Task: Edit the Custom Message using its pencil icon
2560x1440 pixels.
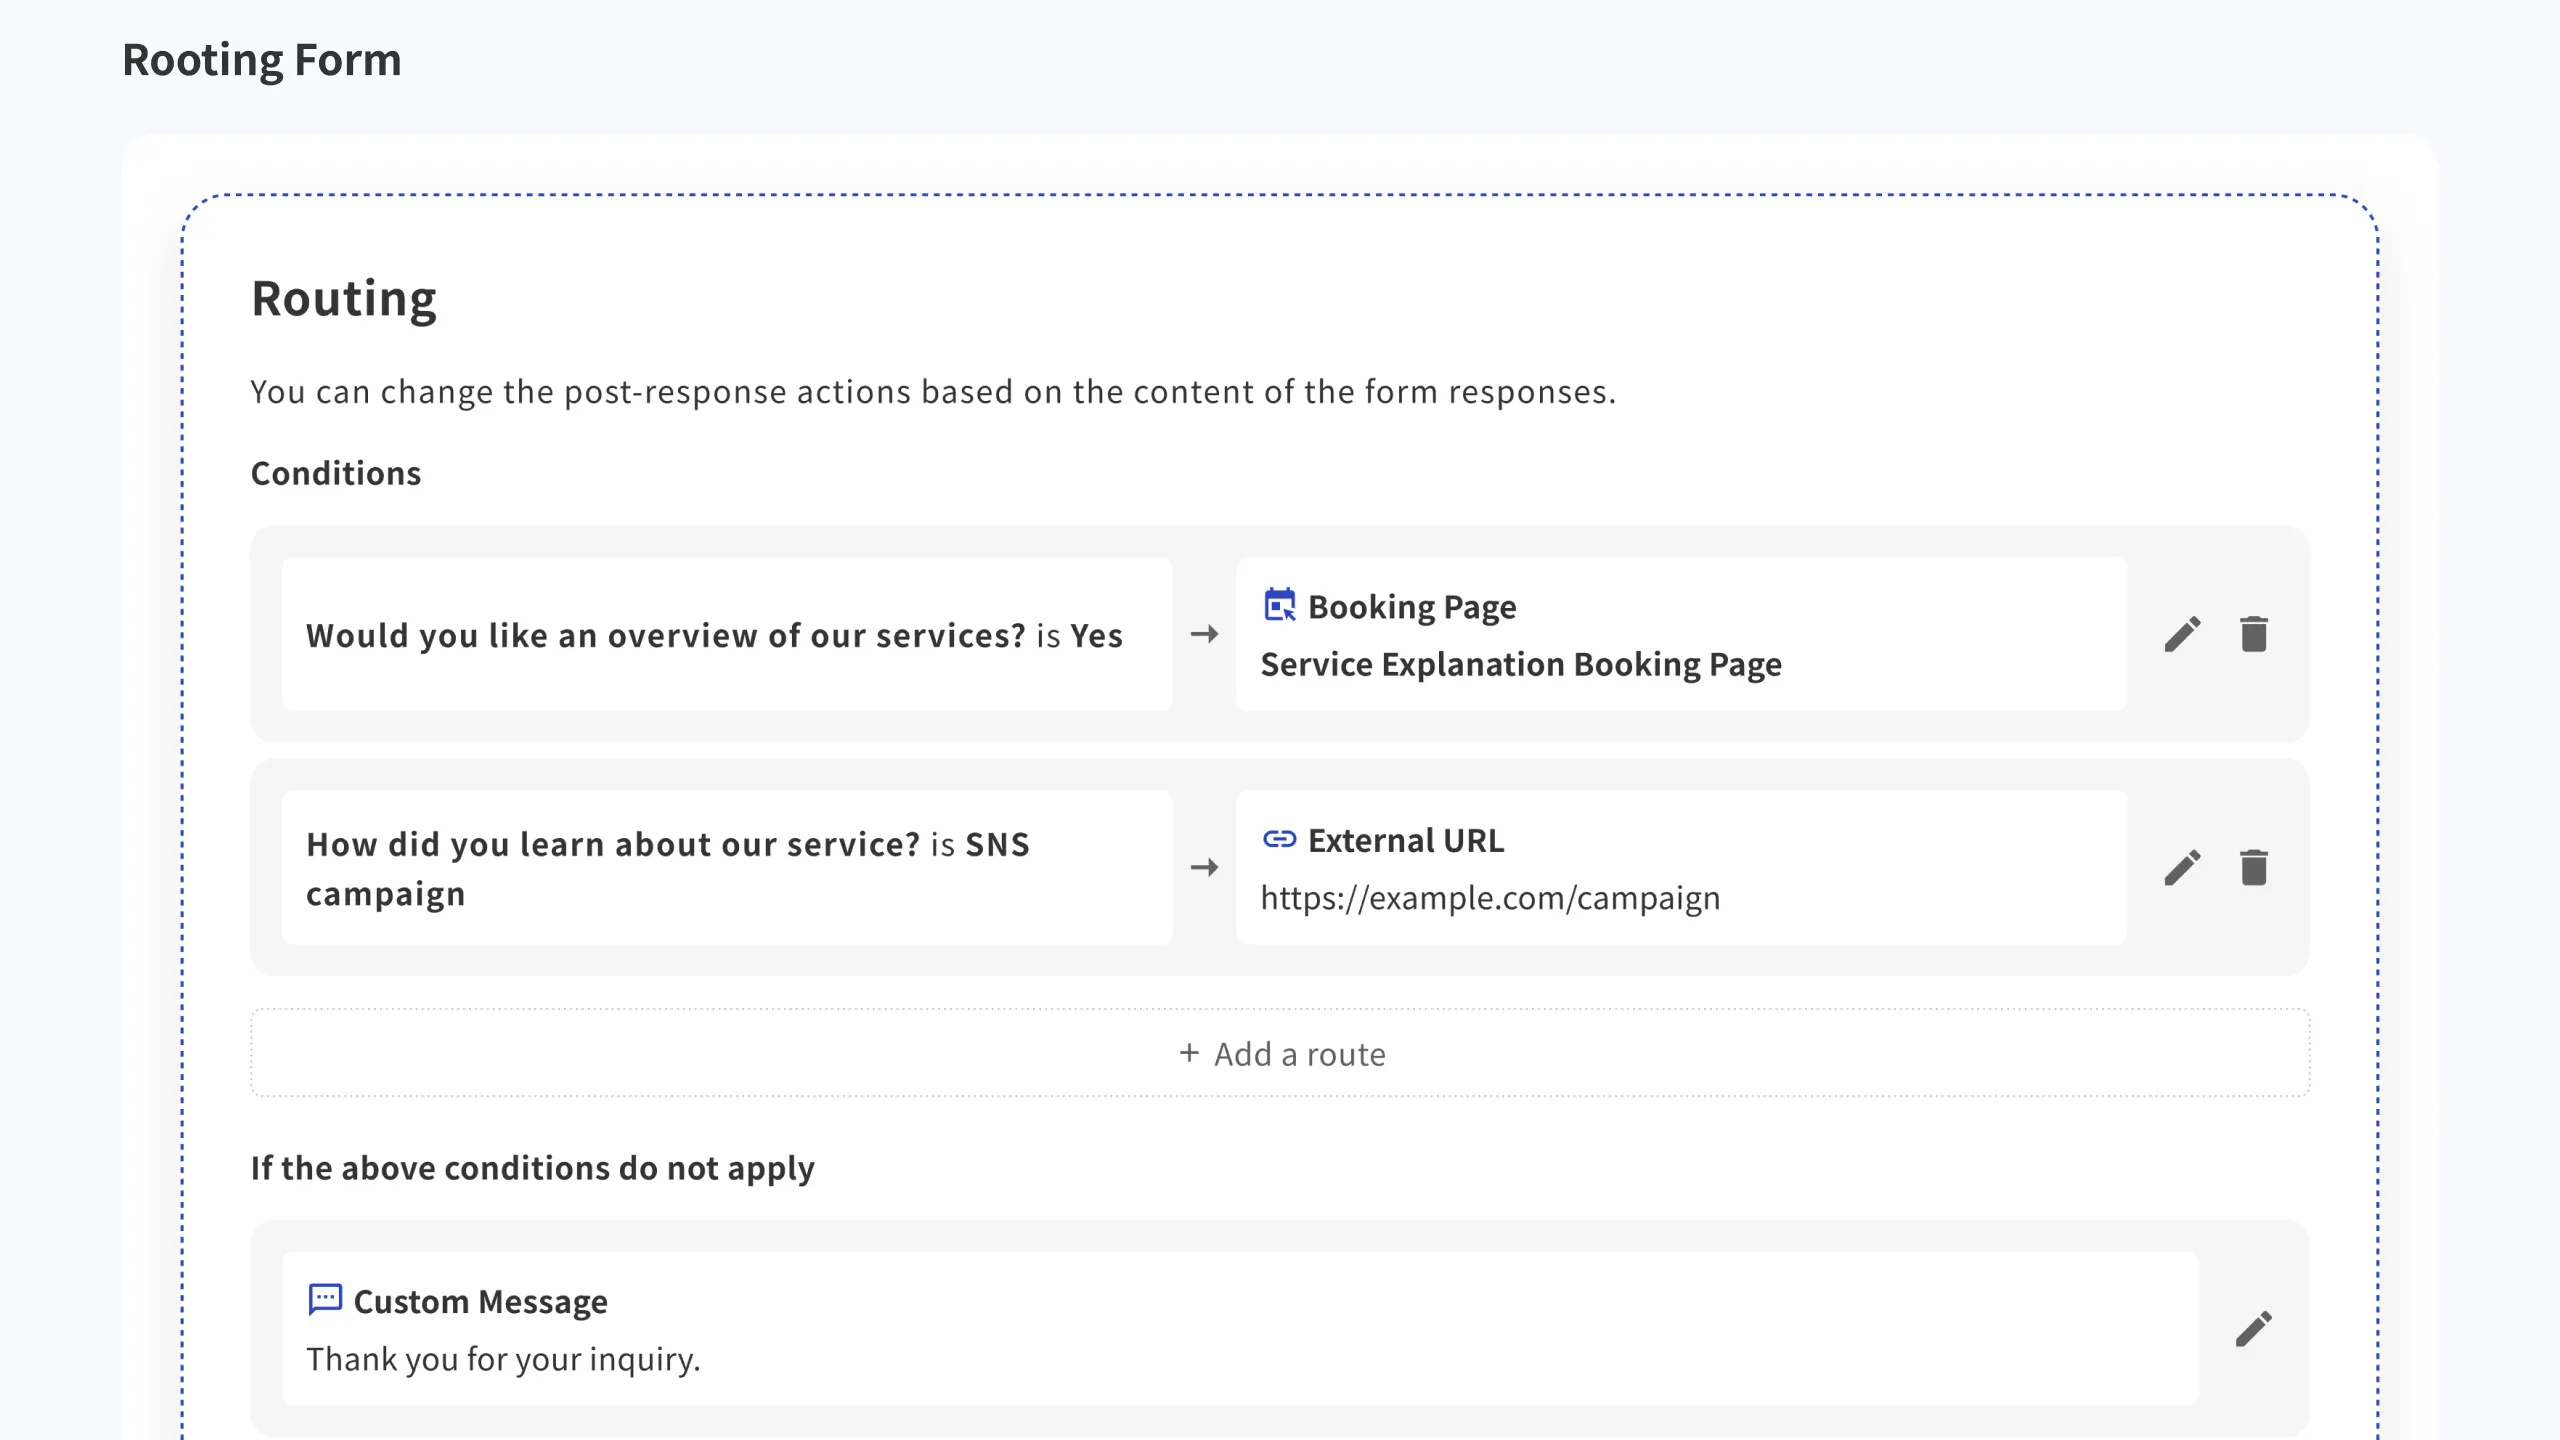Action: [x=2254, y=1328]
